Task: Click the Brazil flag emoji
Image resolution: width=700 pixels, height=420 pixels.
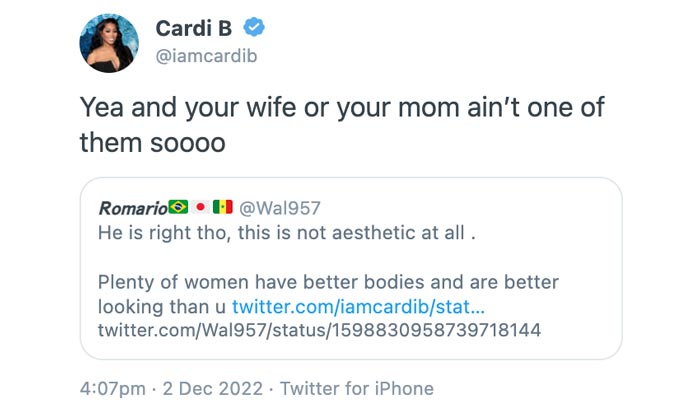Action: 178,207
